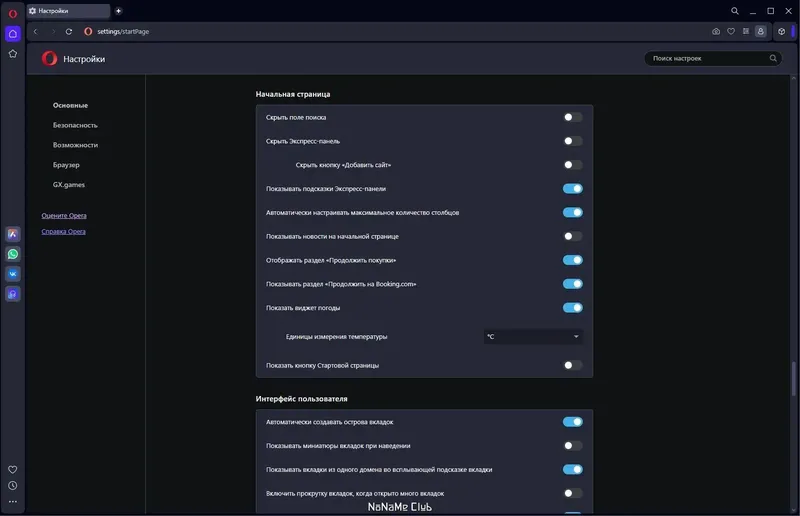Open VK messenger in the sidebar
The width and height of the screenshot is (800, 516).
coord(13,273)
